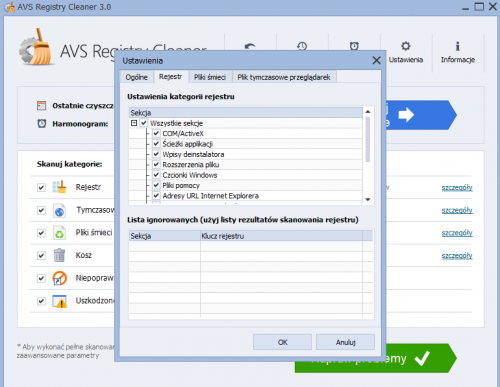The width and height of the screenshot is (500, 387).
Task: Click the history clock toolbar icon
Action: tap(302, 46)
